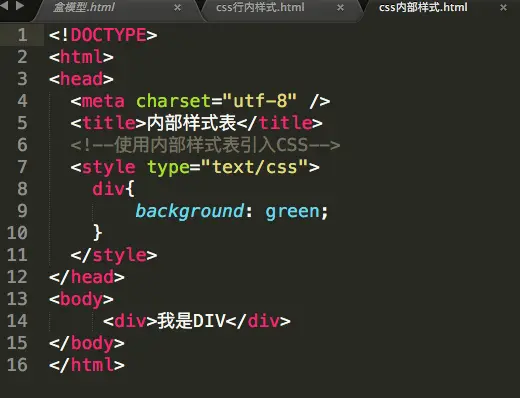This screenshot has width=520, height=398.
Task: Click the opening div tag on line 14
Action: 130,321
